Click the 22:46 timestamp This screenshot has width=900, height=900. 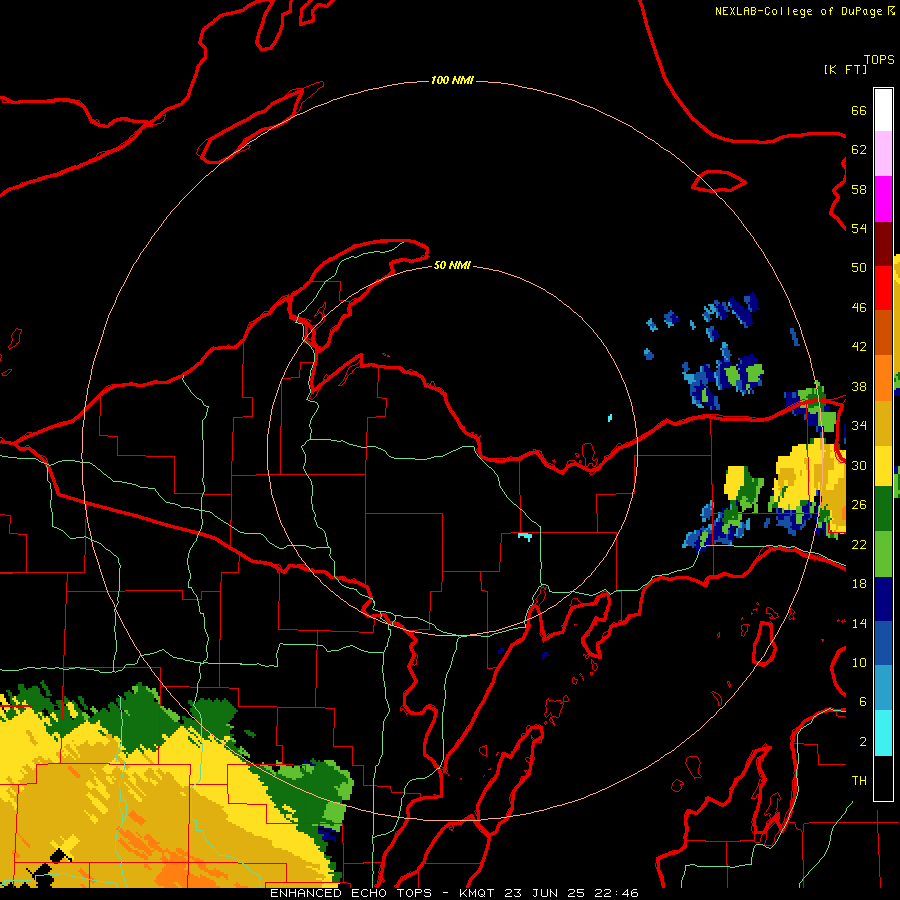tap(617, 893)
